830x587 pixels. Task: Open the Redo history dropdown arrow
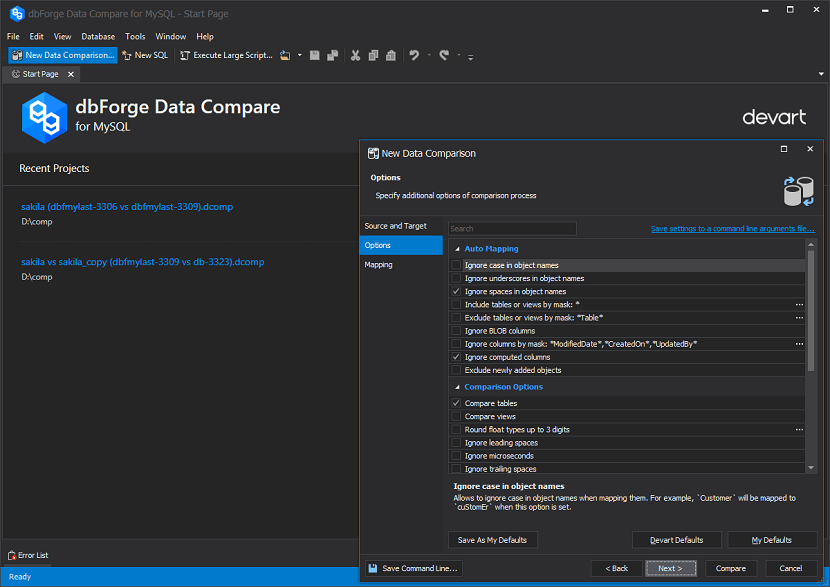pyautogui.click(x=458, y=55)
